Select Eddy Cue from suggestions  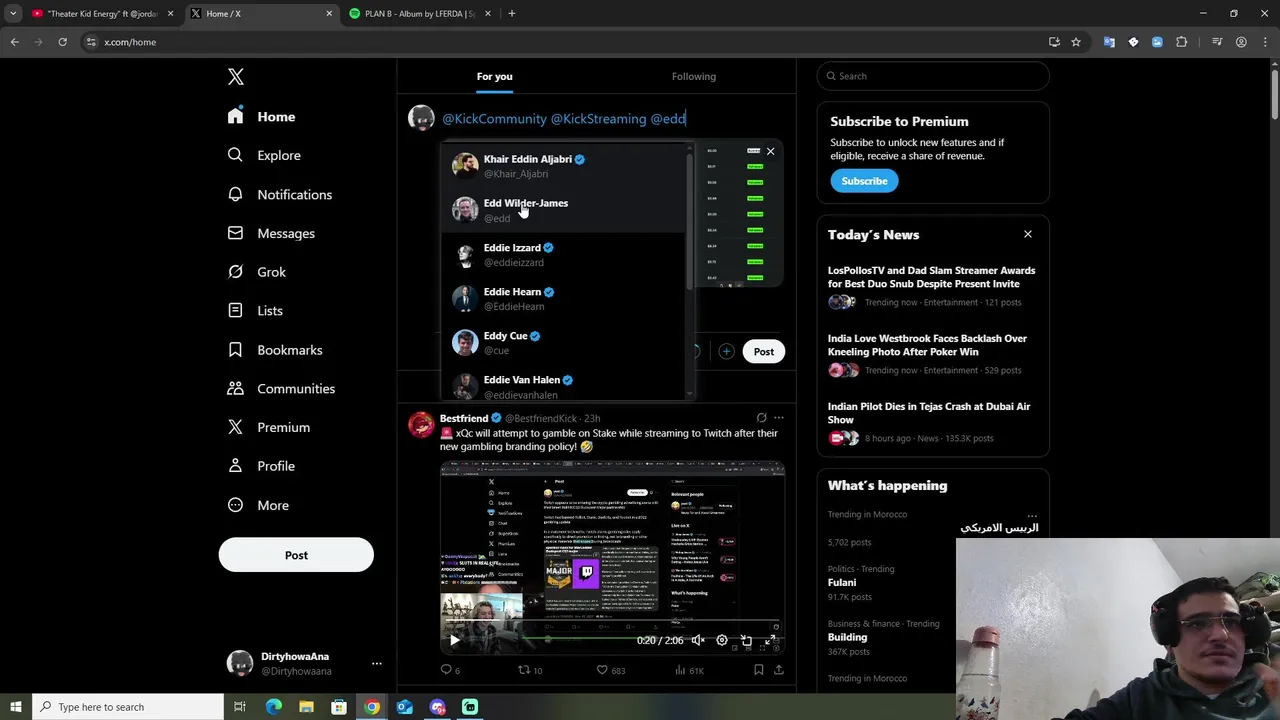point(564,343)
